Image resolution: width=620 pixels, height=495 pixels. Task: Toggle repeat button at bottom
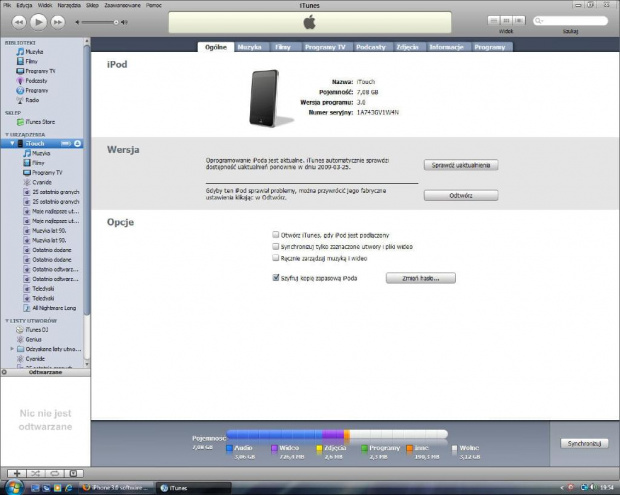[x=55, y=473]
